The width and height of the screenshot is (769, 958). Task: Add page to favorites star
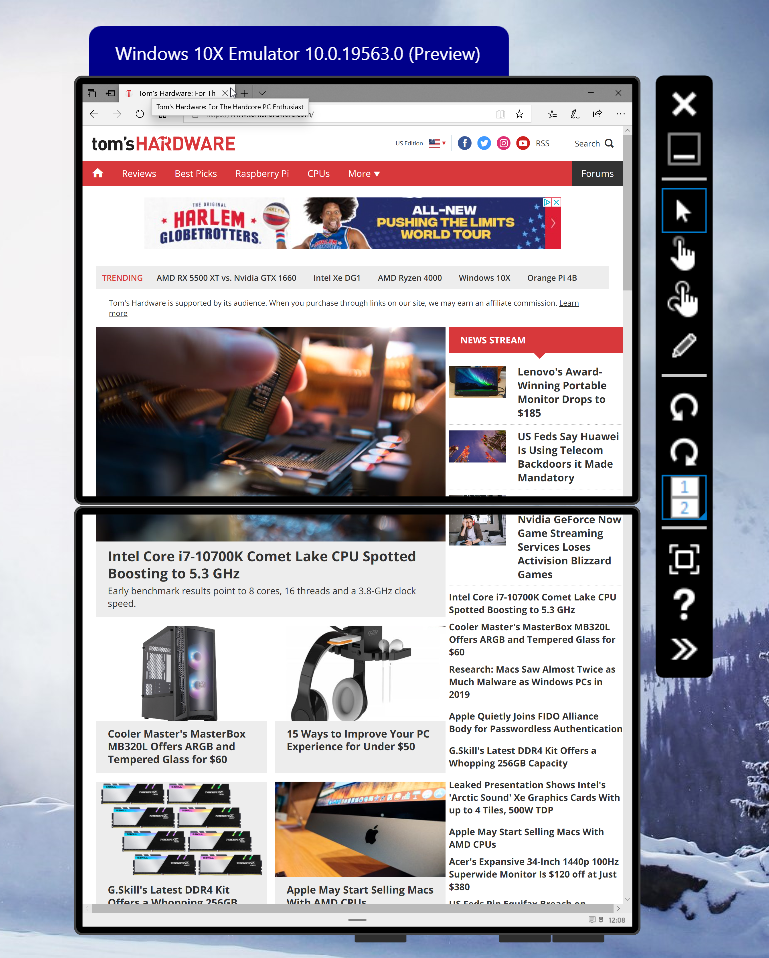click(x=519, y=114)
